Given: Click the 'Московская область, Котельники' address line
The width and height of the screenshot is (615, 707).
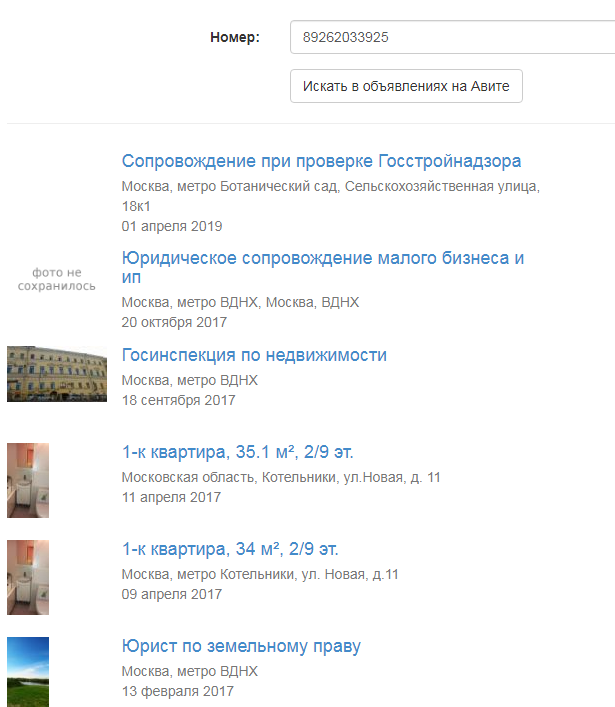Looking at the screenshot, I should coord(280,478).
